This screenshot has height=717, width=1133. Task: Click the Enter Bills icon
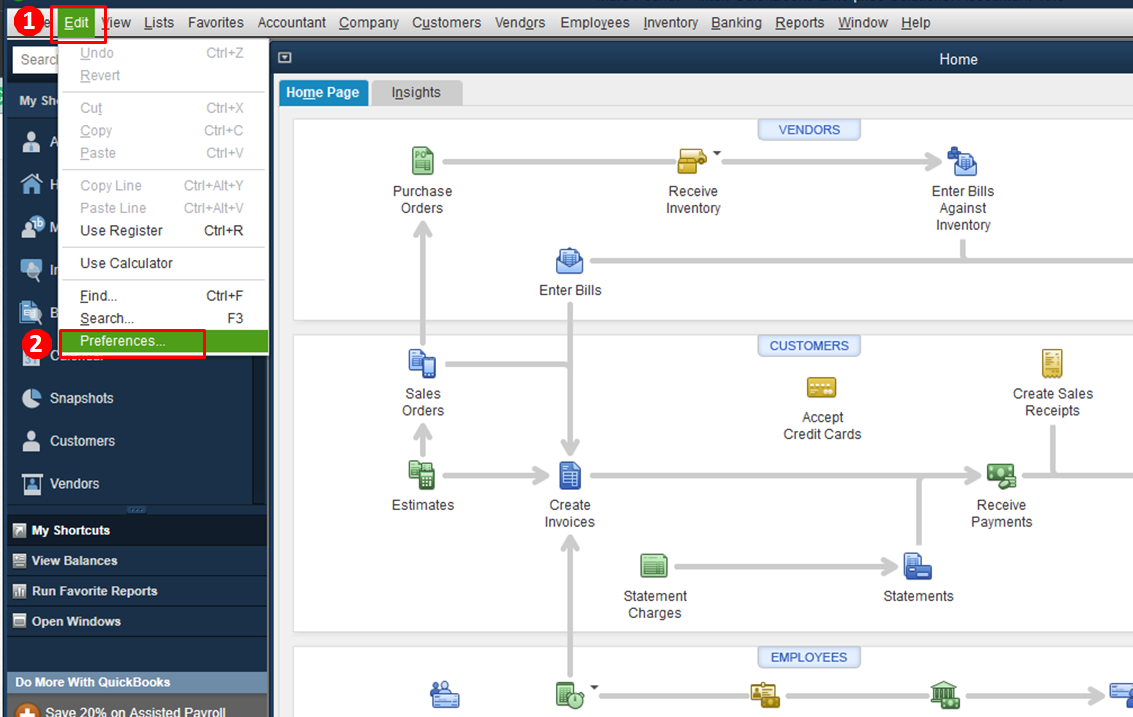click(x=569, y=261)
